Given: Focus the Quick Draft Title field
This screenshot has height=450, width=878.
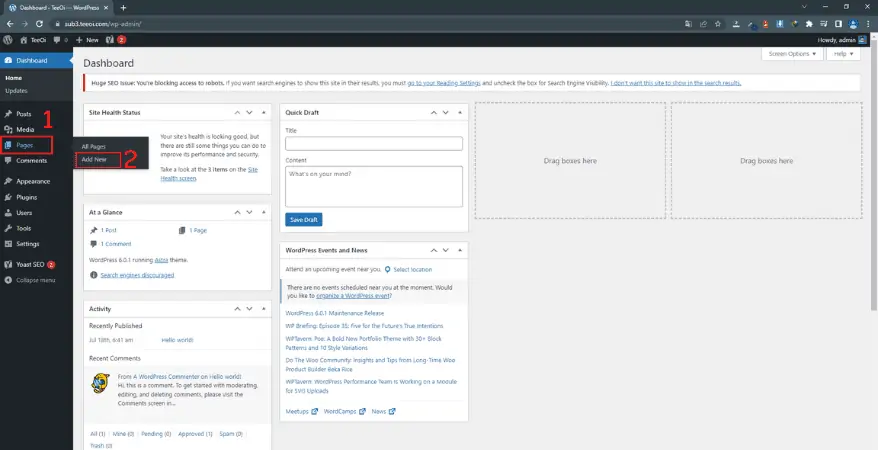Looking at the screenshot, I should 374,143.
